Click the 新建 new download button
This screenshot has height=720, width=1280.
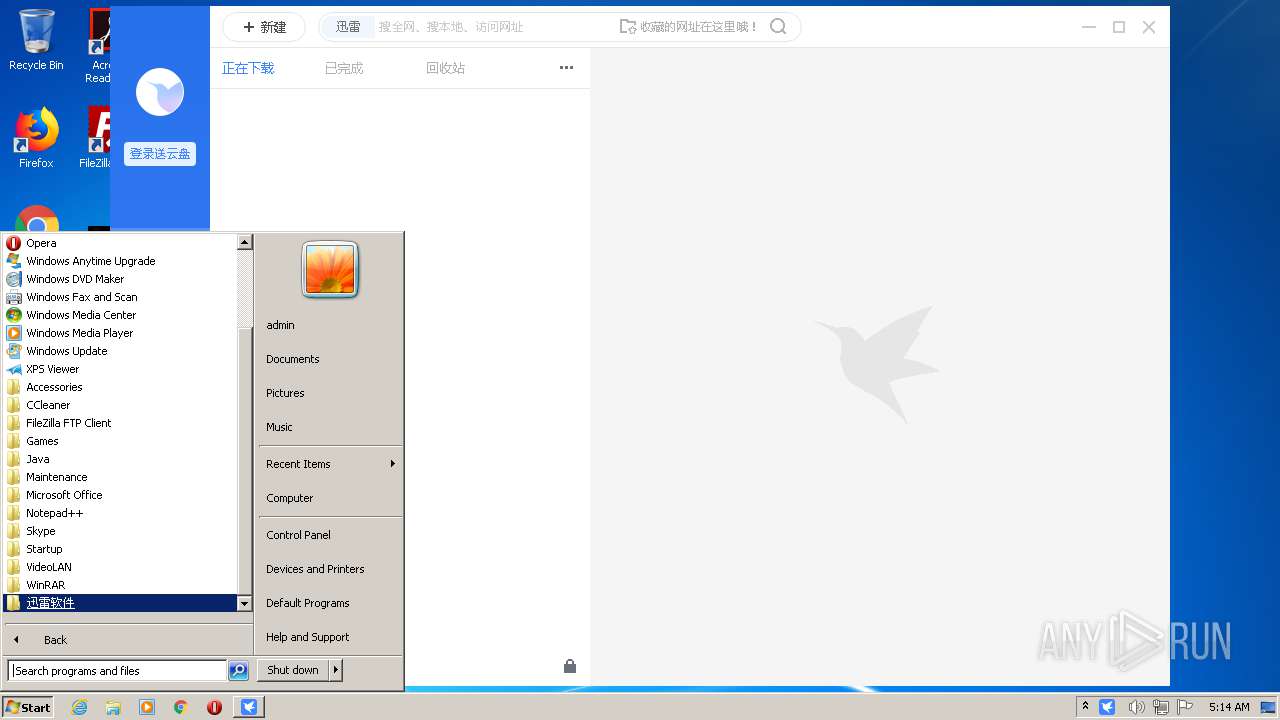click(264, 27)
